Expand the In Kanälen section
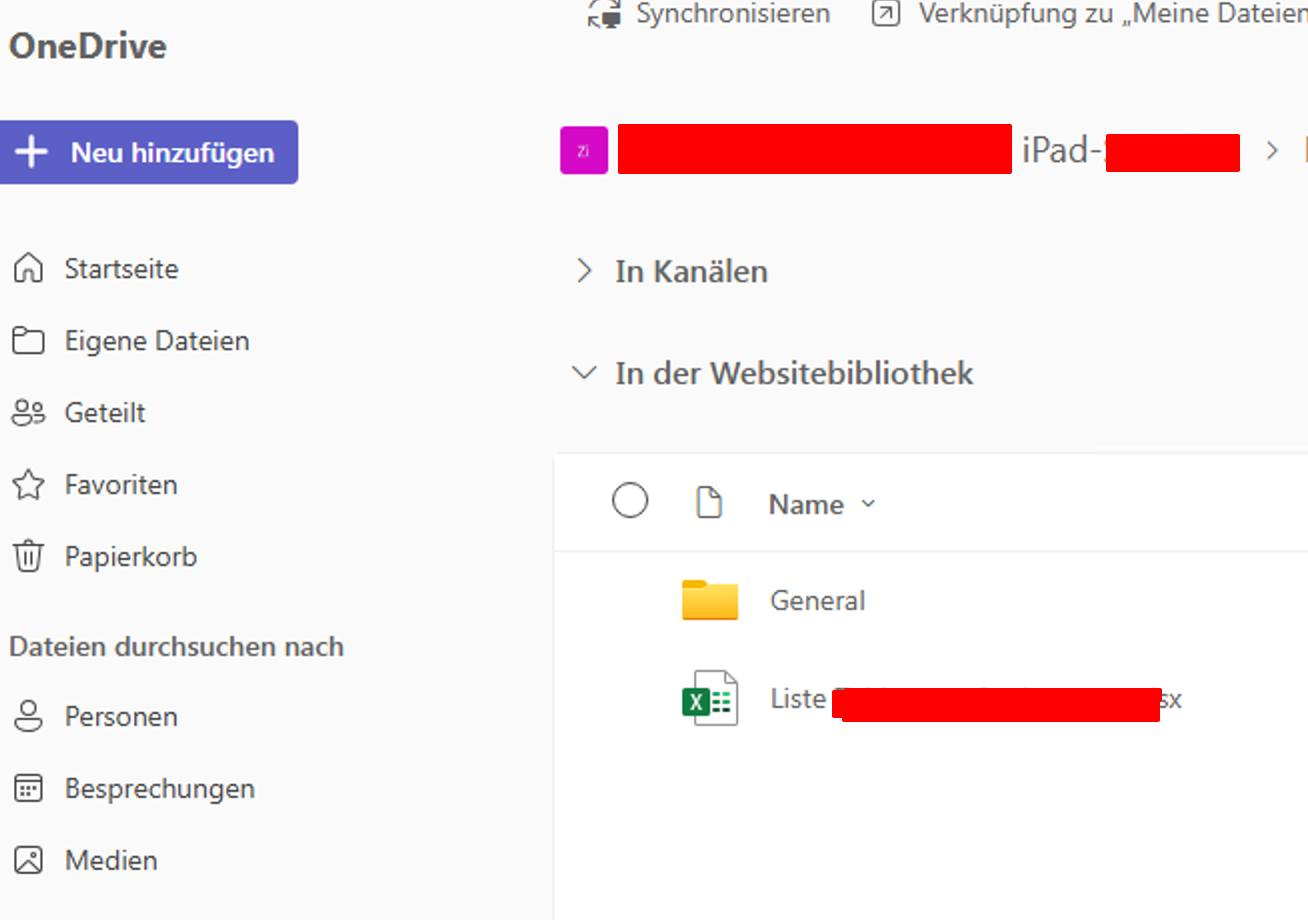Image resolution: width=1308 pixels, height=920 pixels. tap(584, 271)
